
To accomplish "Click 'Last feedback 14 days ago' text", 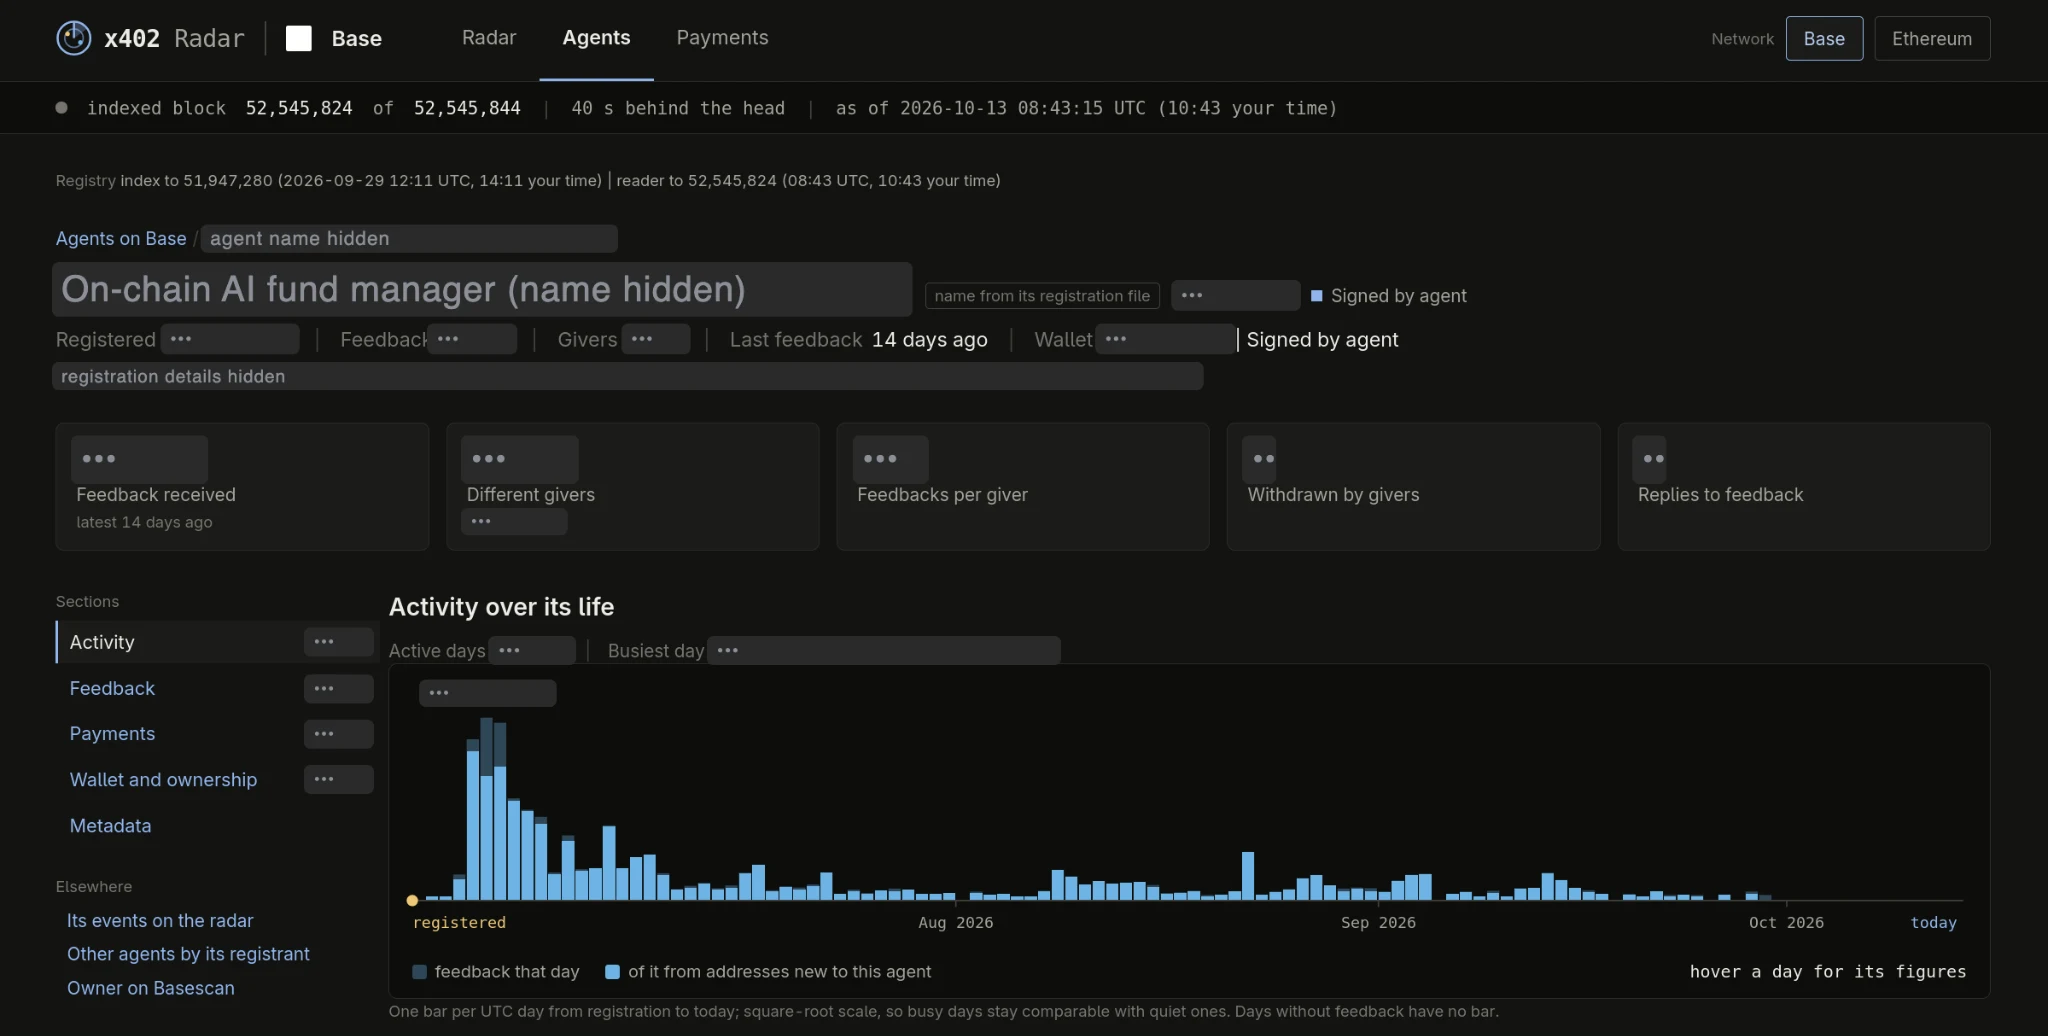I will (x=858, y=340).
